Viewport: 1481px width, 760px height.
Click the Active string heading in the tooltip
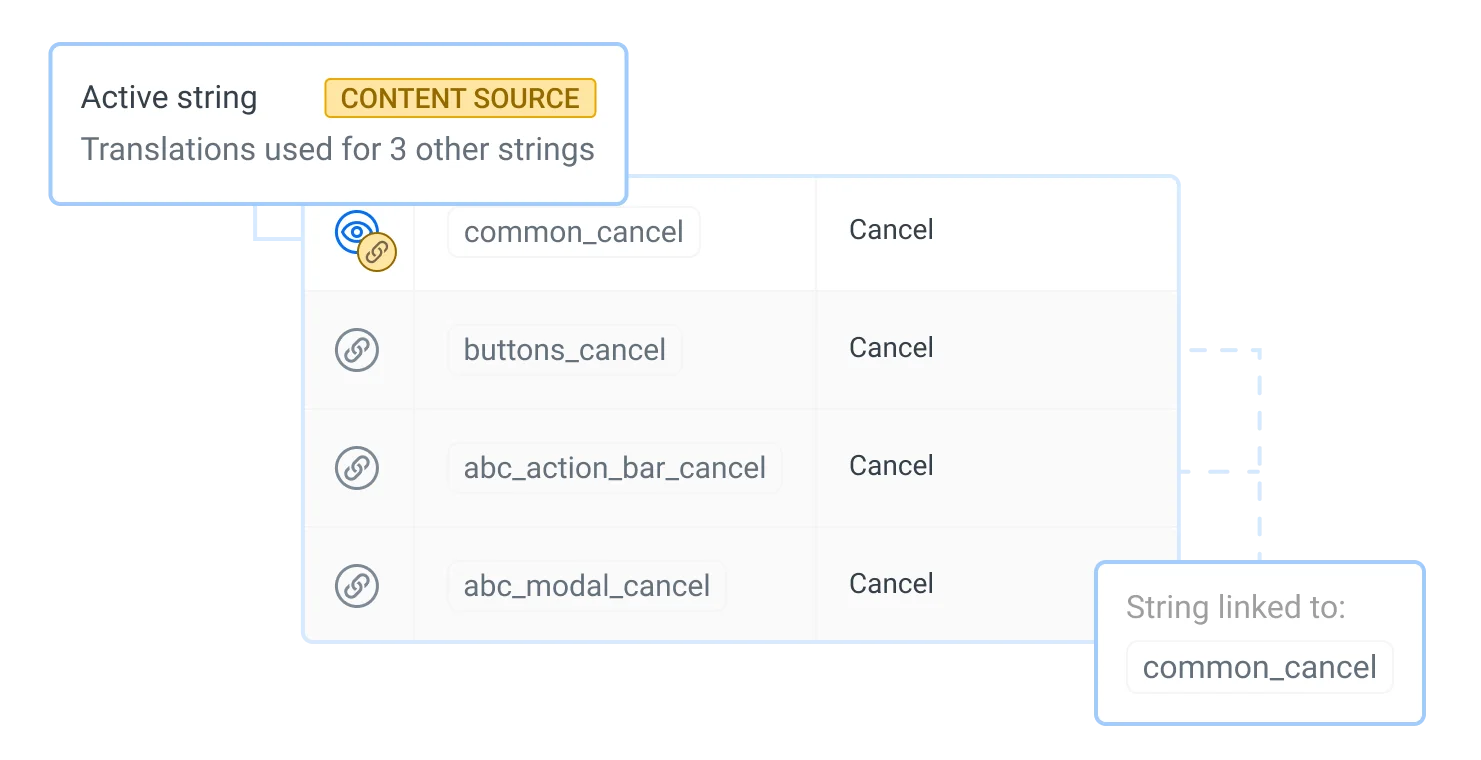tap(169, 98)
